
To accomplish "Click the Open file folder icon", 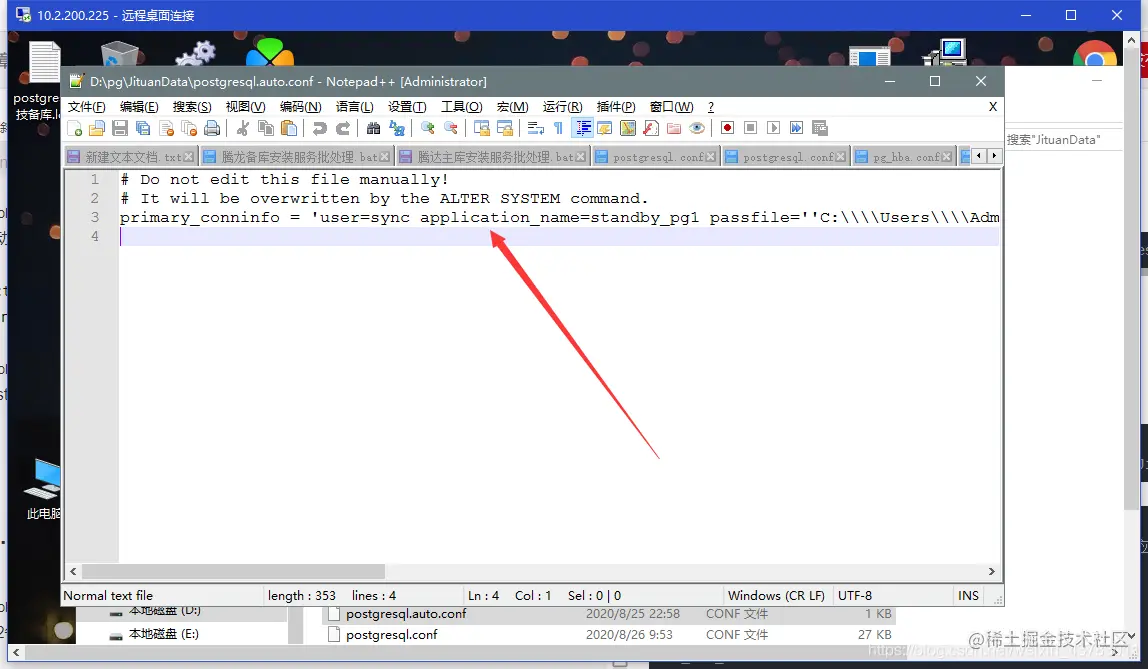I will coord(97,129).
